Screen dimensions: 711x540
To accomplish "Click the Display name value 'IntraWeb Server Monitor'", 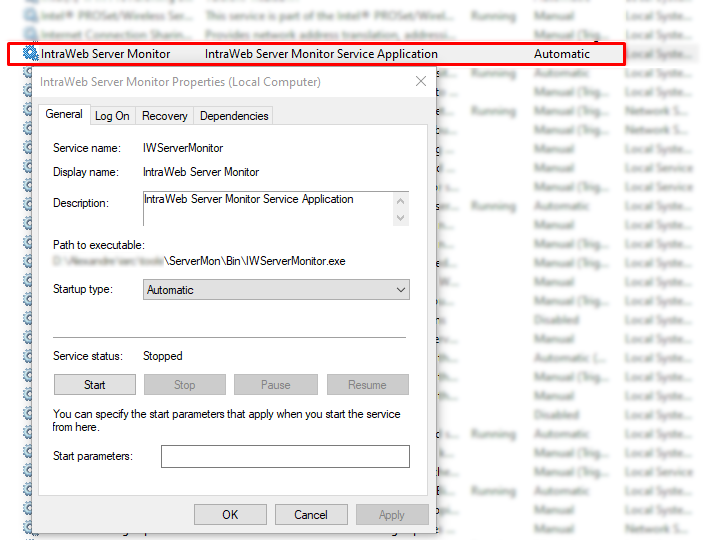I will click(201, 172).
